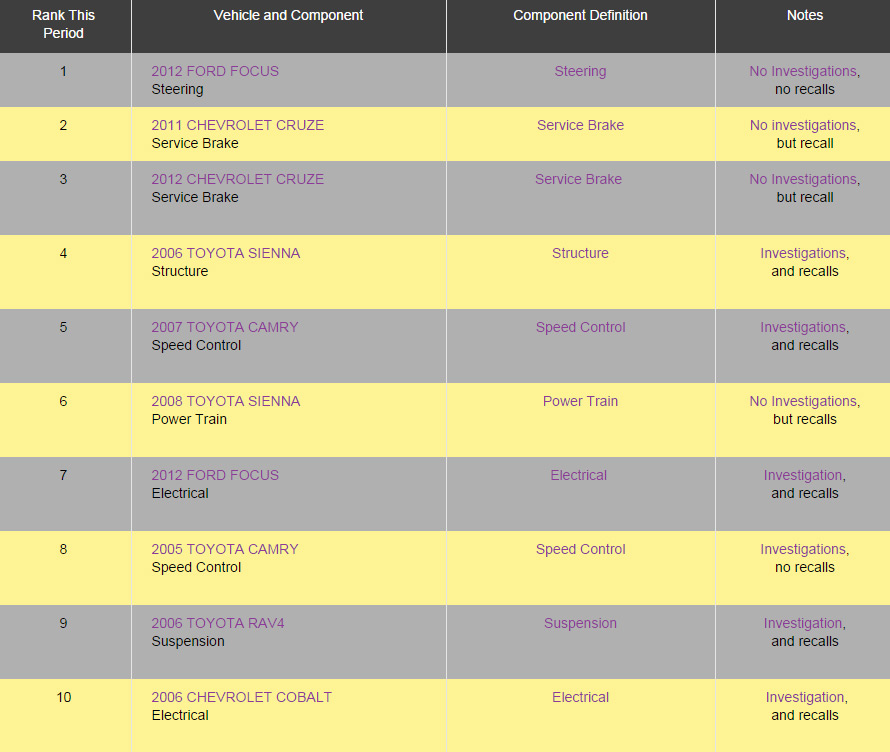The width and height of the screenshot is (890, 752).
Task: Click the Service Brake definition in rank 2 row
Action: pyautogui.click(x=580, y=125)
